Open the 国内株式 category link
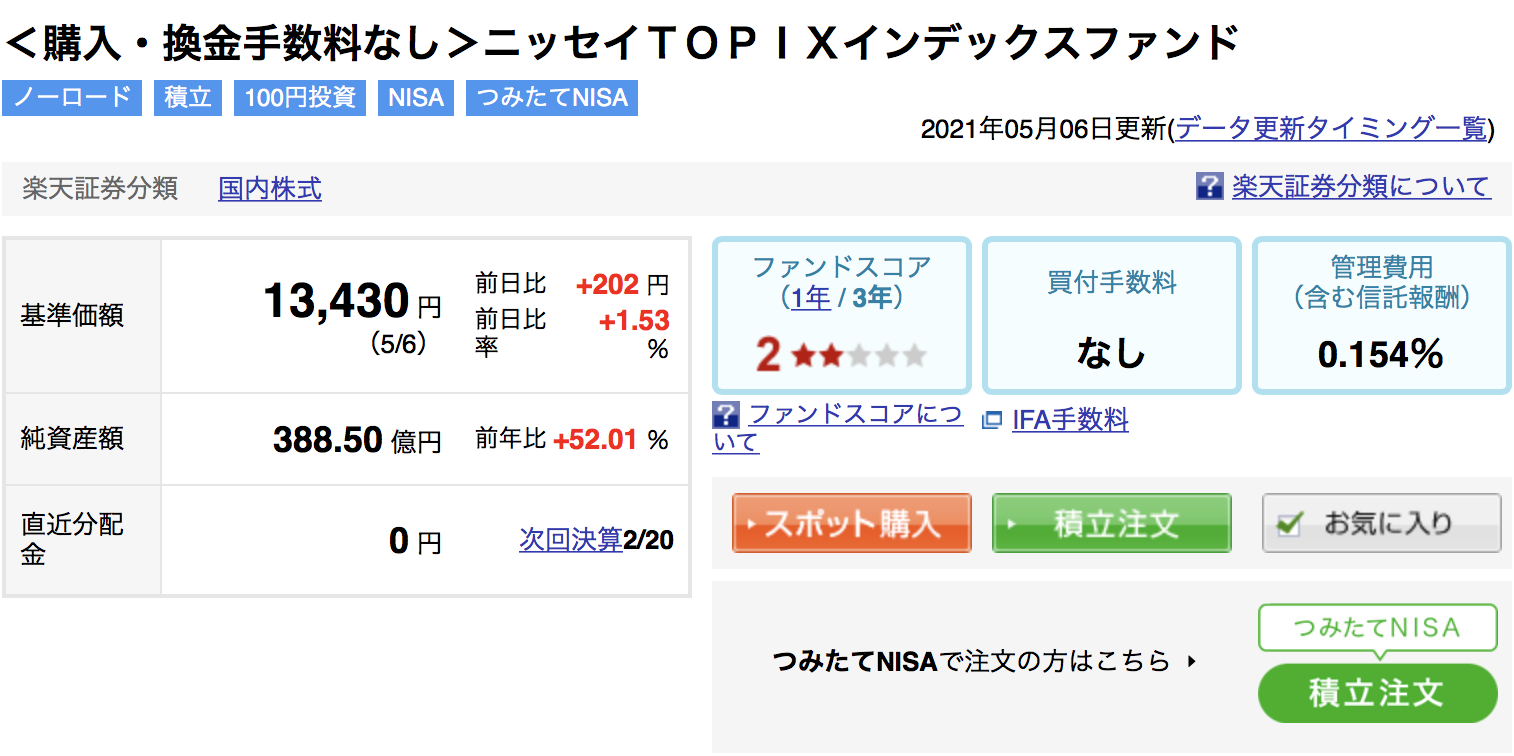Image resolution: width=1514 pixels, height=756 pixels. pos(270,188)
